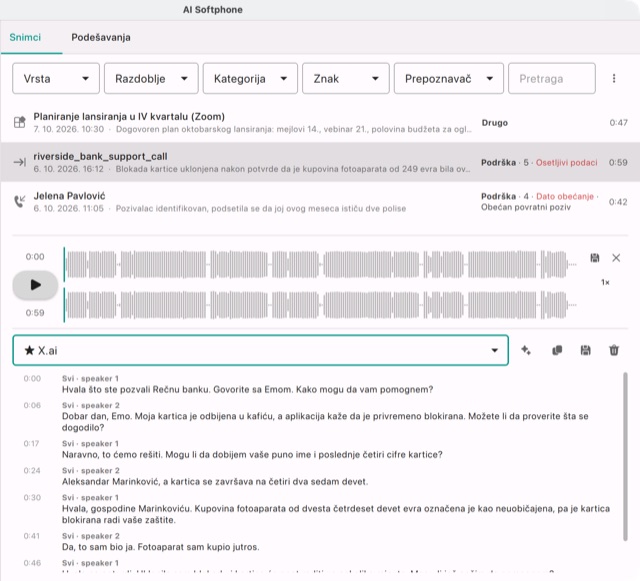Click the line starting "Aleksandar Marinković"

point(215,482)
